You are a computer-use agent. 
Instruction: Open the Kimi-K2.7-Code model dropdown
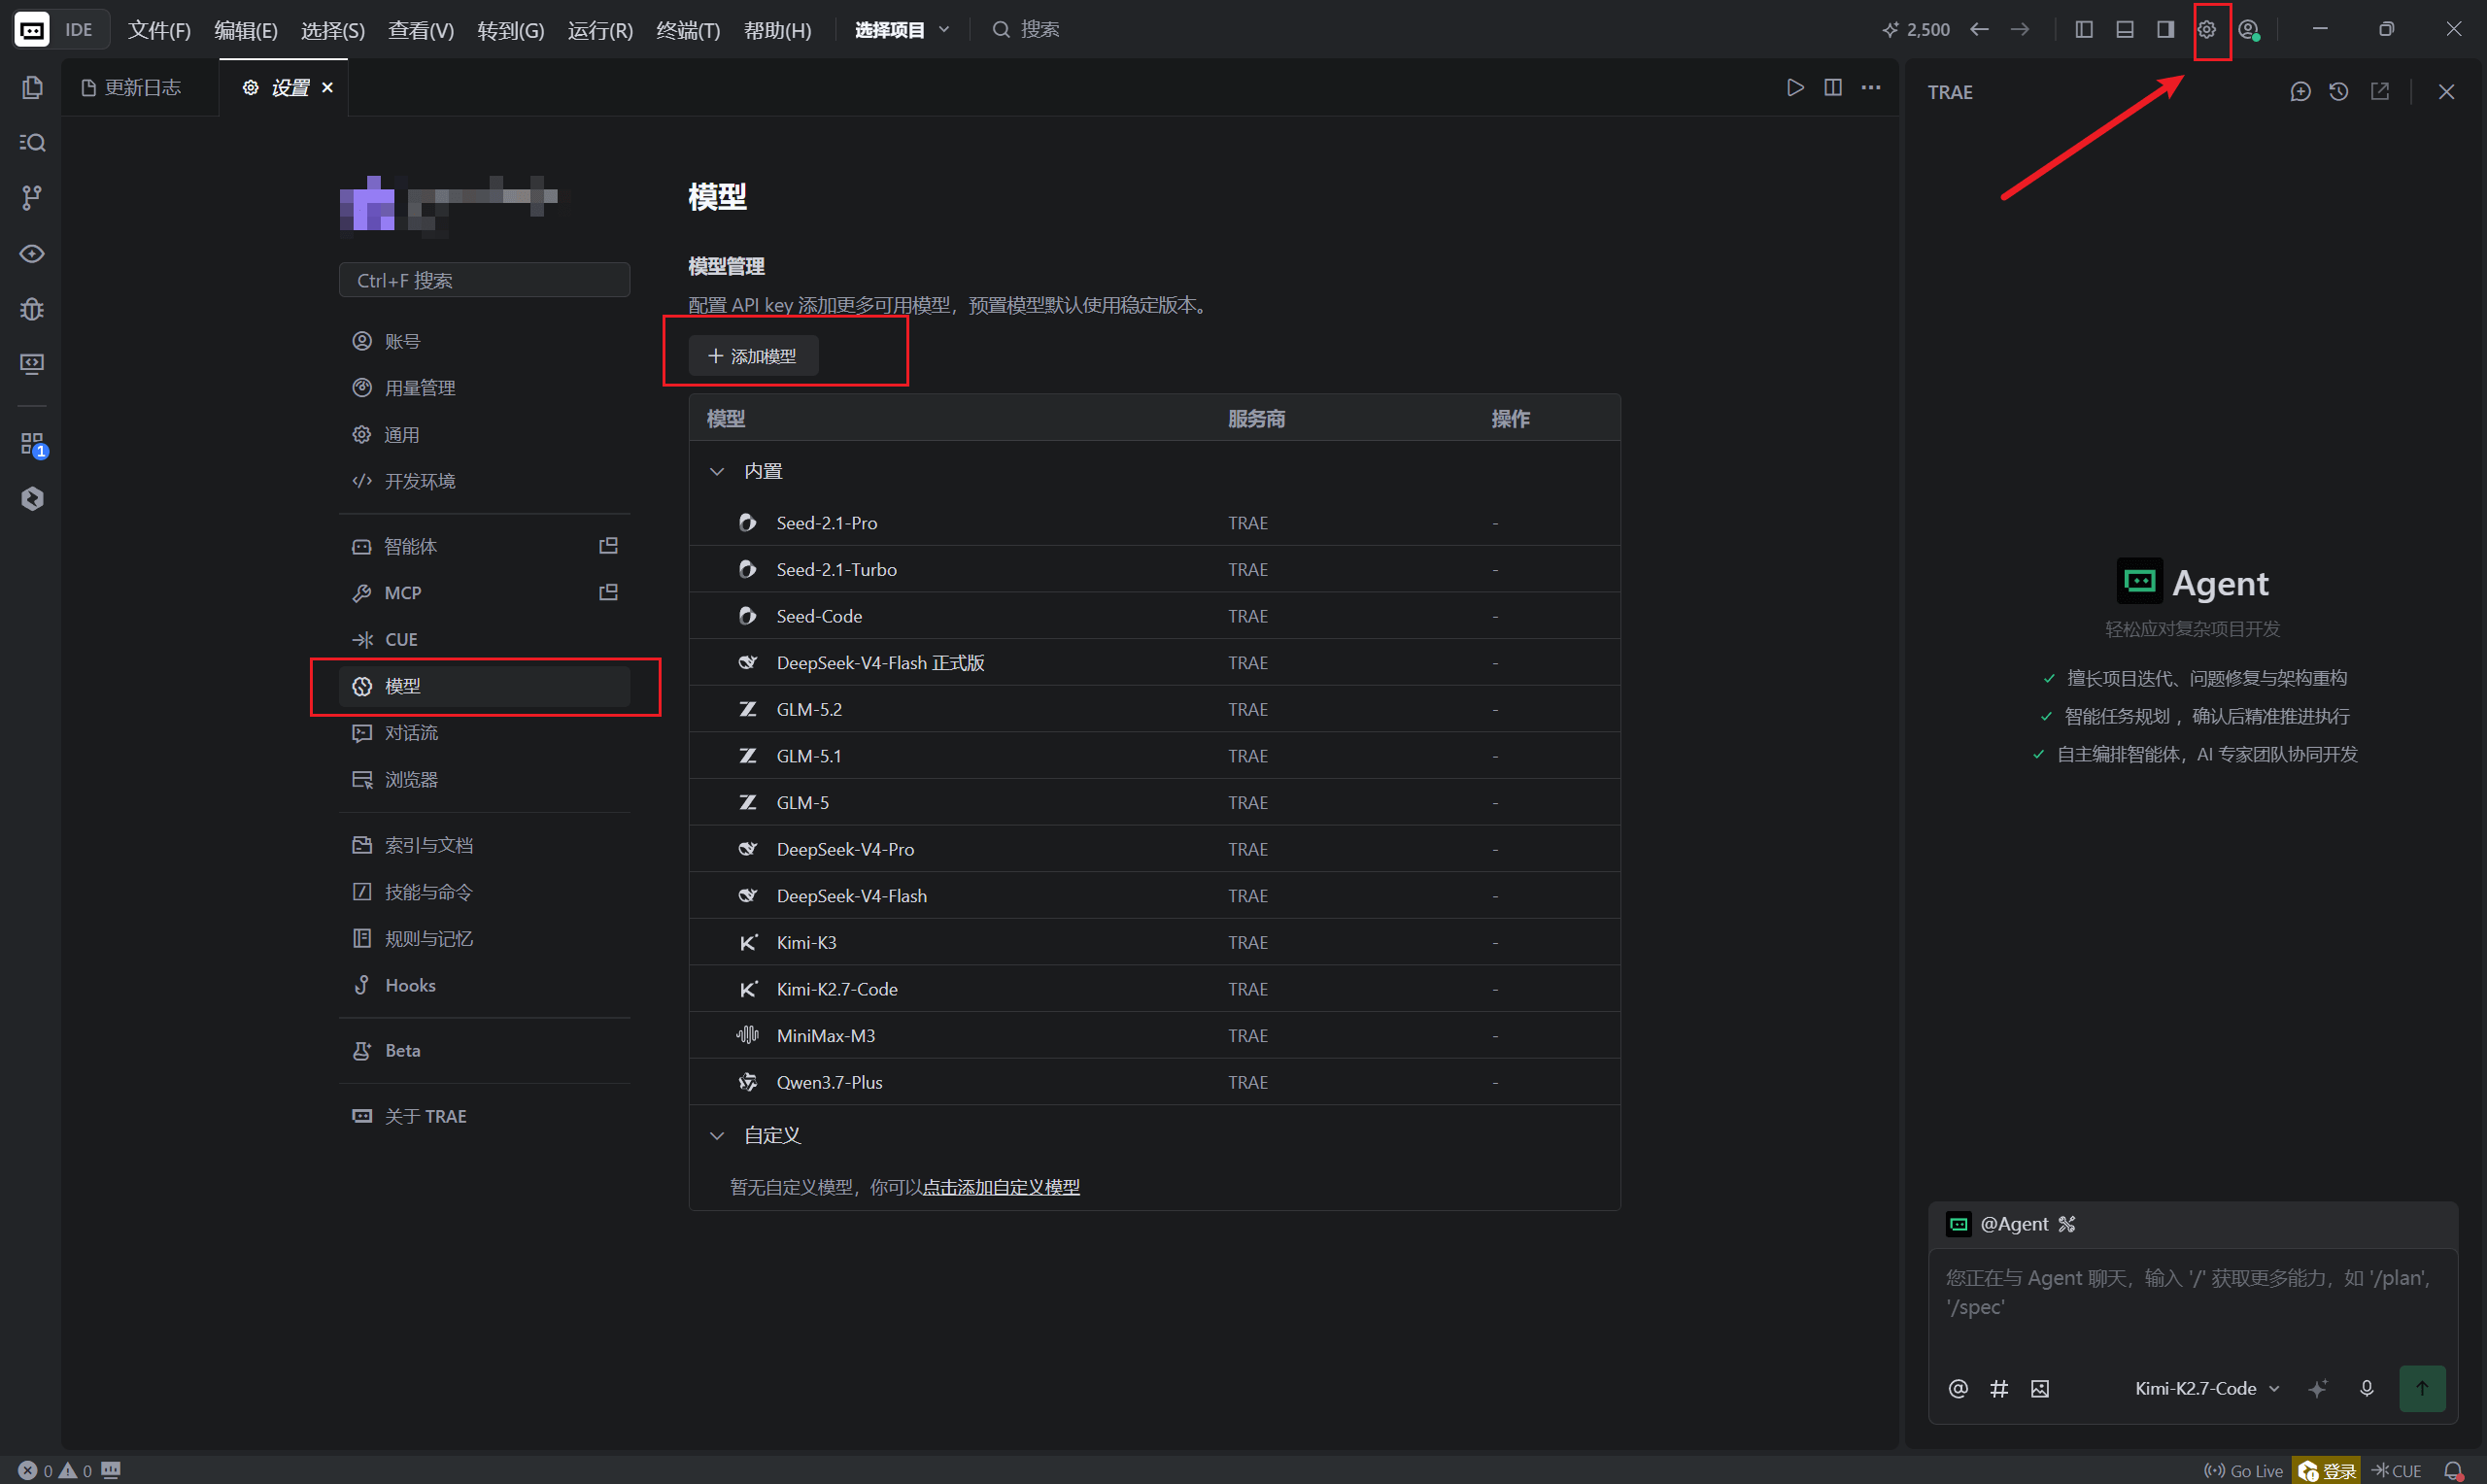(x=2207, y=1388)
